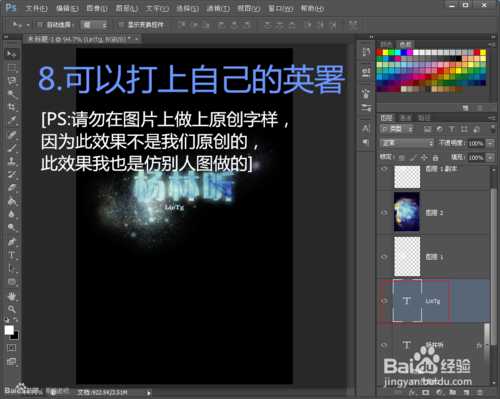Select the Eyedropper tool

(12, 121)
